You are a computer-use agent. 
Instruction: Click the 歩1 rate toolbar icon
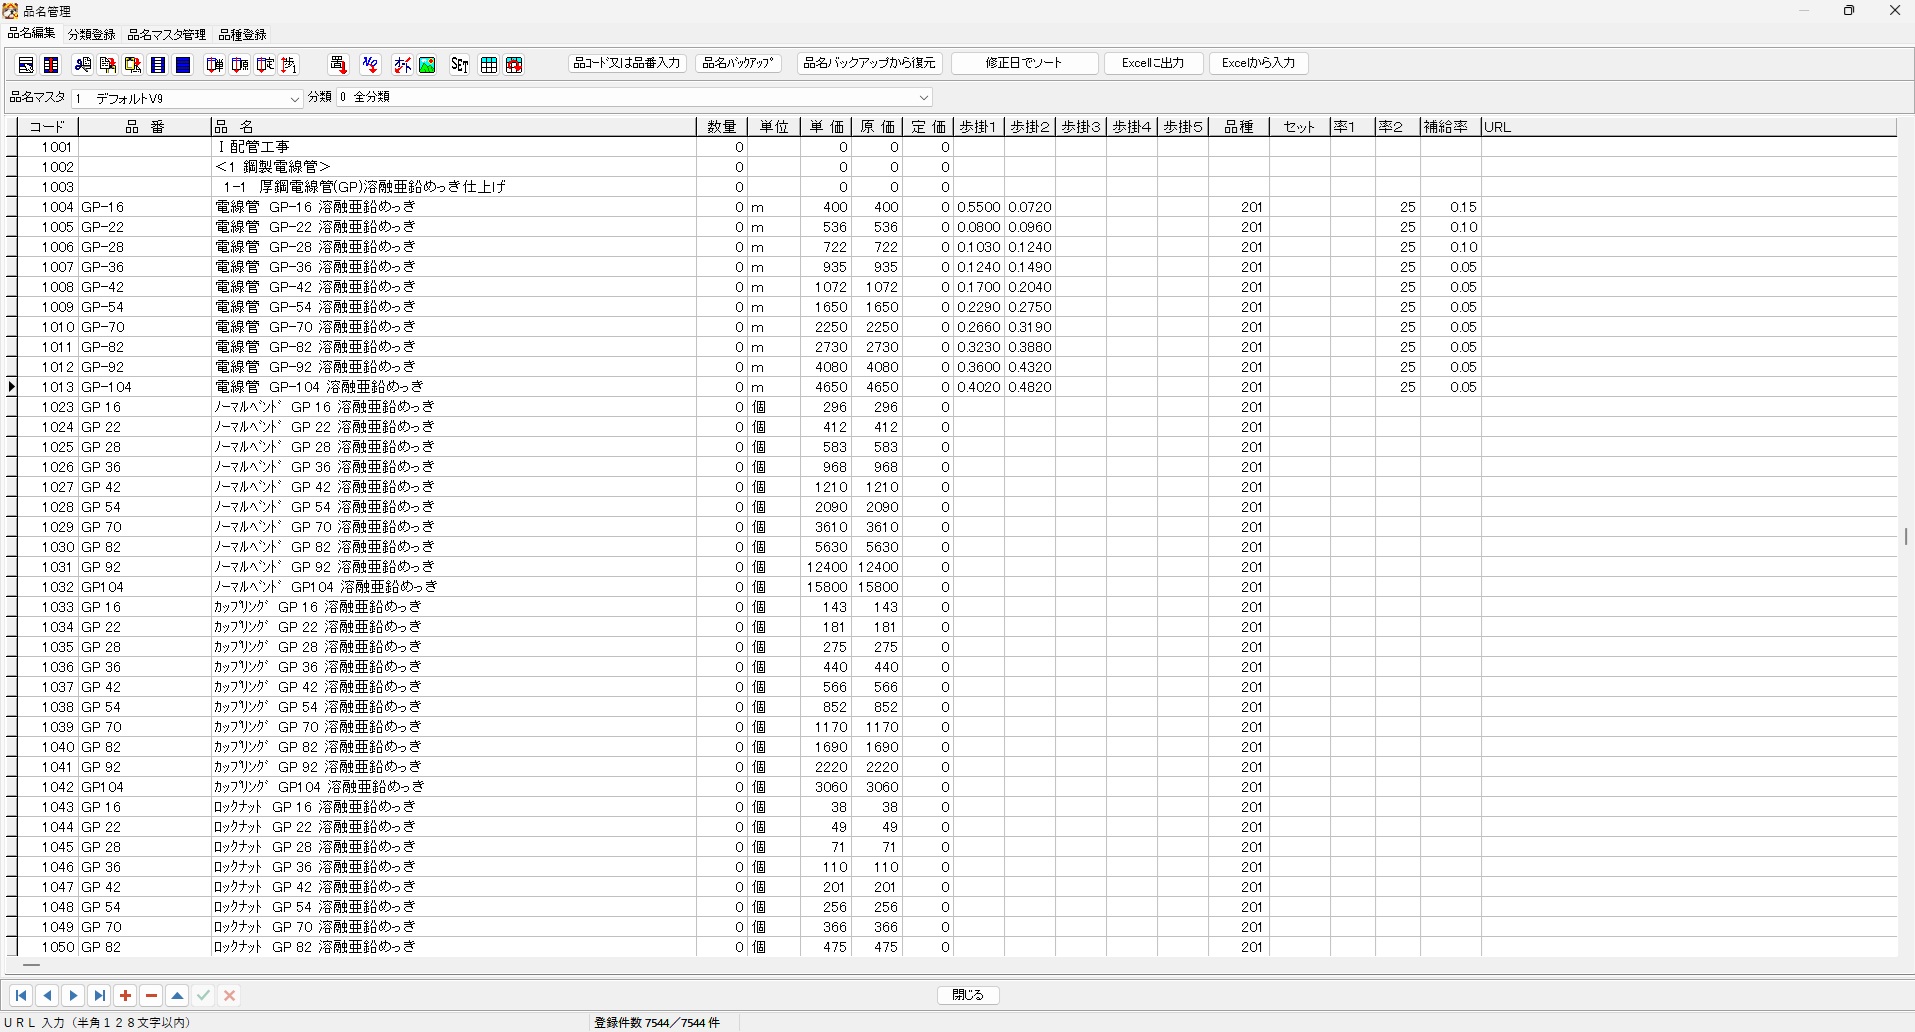coord(290,65)
